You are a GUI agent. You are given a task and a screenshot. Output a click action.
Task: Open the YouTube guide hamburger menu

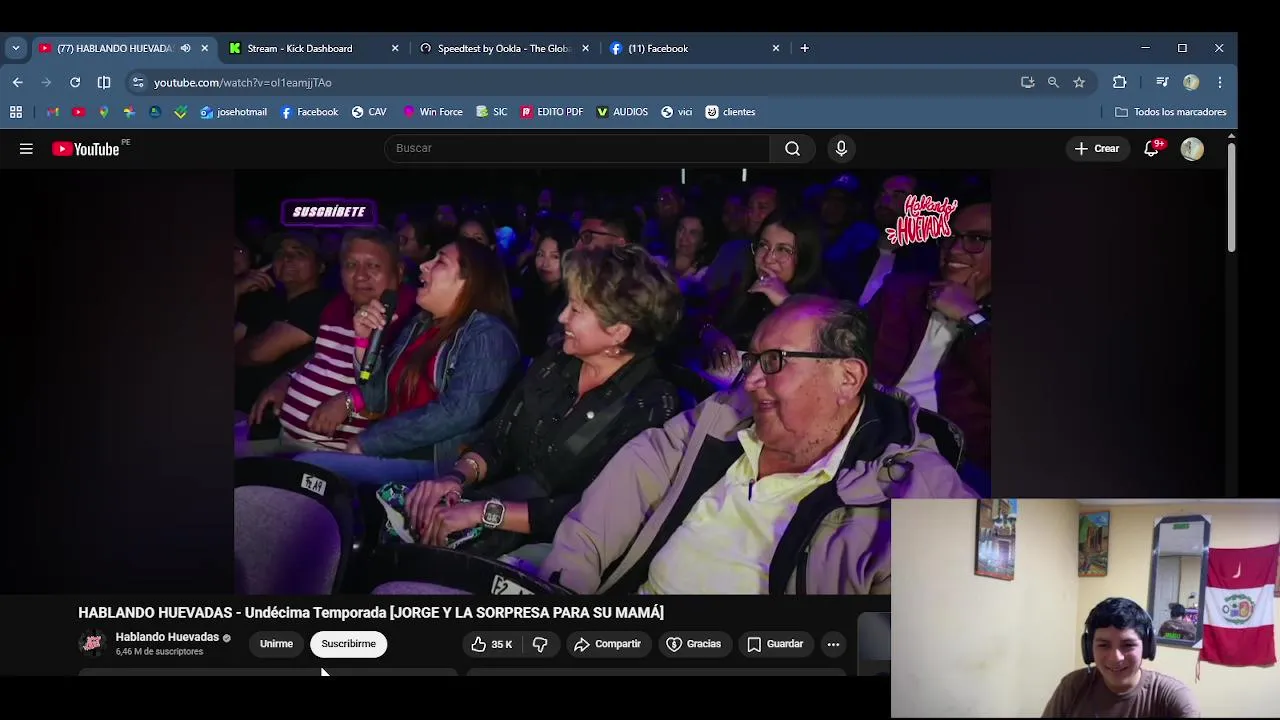pos(26,149)
